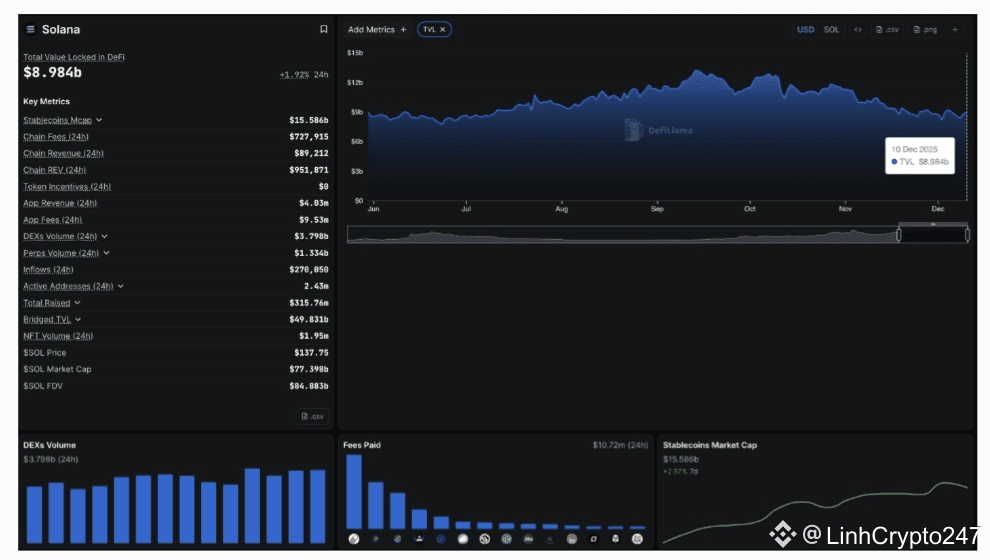This screenshot has height=560, width=990.
Task: Click the $137.75 SOL price value
Action: click(x=311, y=353)
